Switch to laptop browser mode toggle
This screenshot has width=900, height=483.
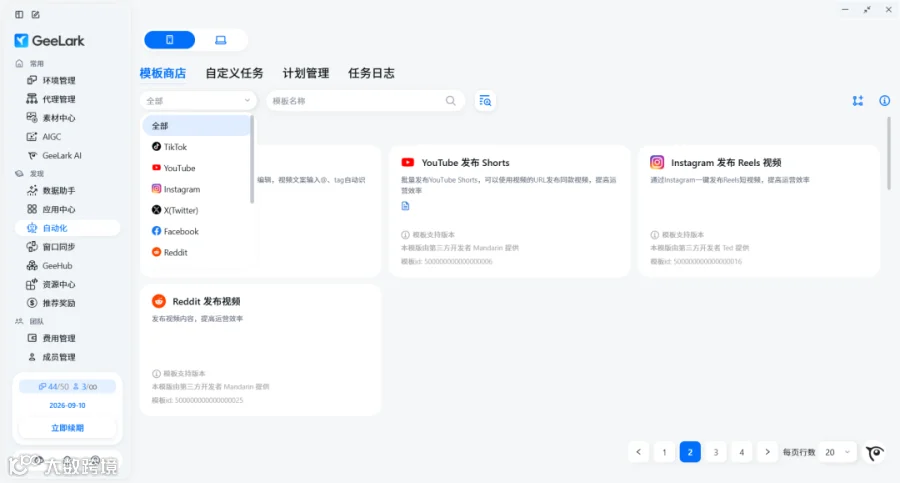pyautogui.click(x=220, y=40)
